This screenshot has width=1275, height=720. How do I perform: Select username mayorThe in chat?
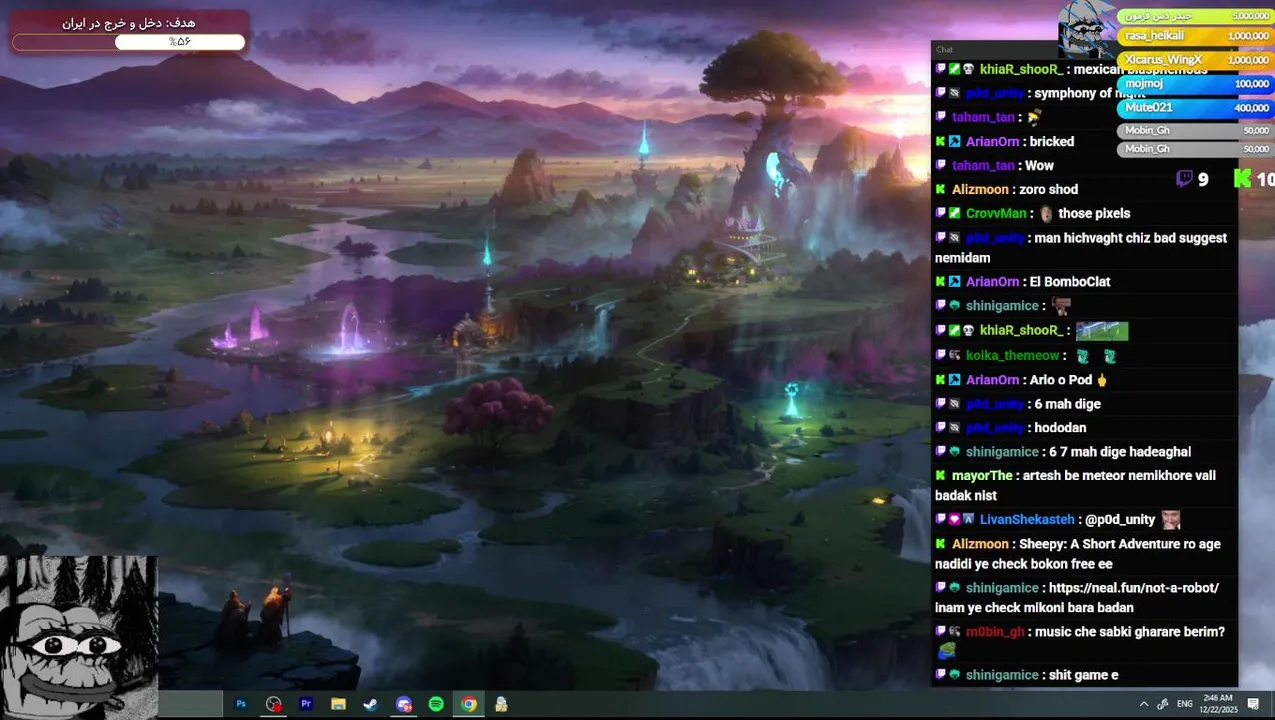(982, 475)
